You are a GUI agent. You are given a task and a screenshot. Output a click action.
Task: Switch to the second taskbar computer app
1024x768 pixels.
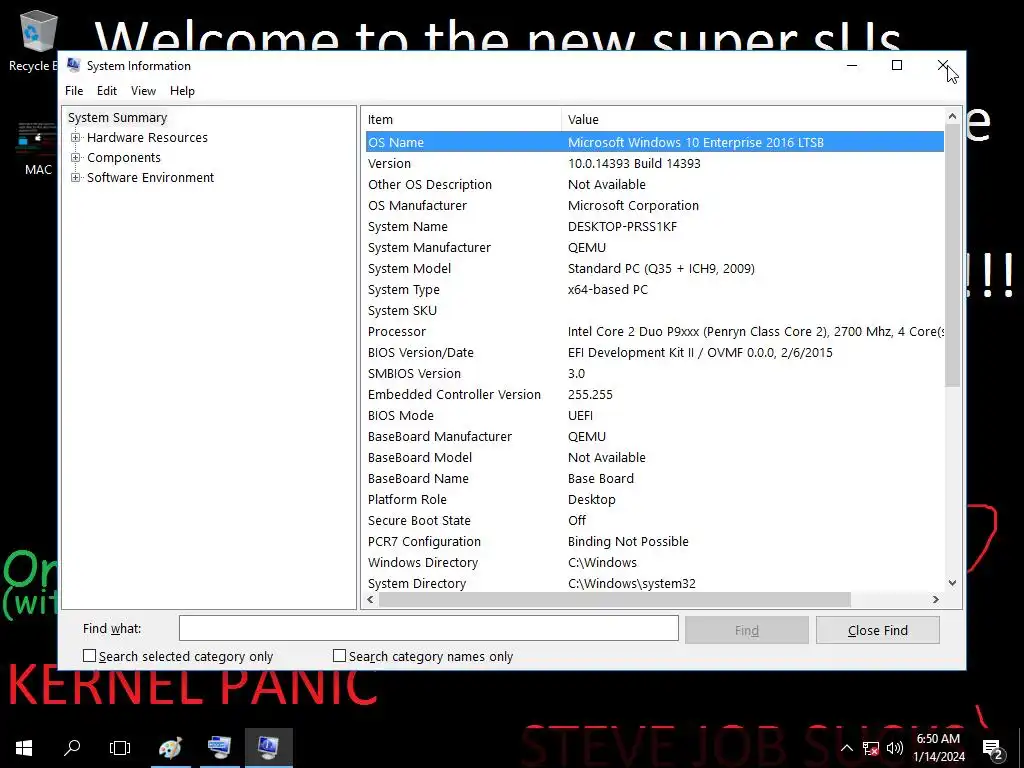(x=219, y=747)
